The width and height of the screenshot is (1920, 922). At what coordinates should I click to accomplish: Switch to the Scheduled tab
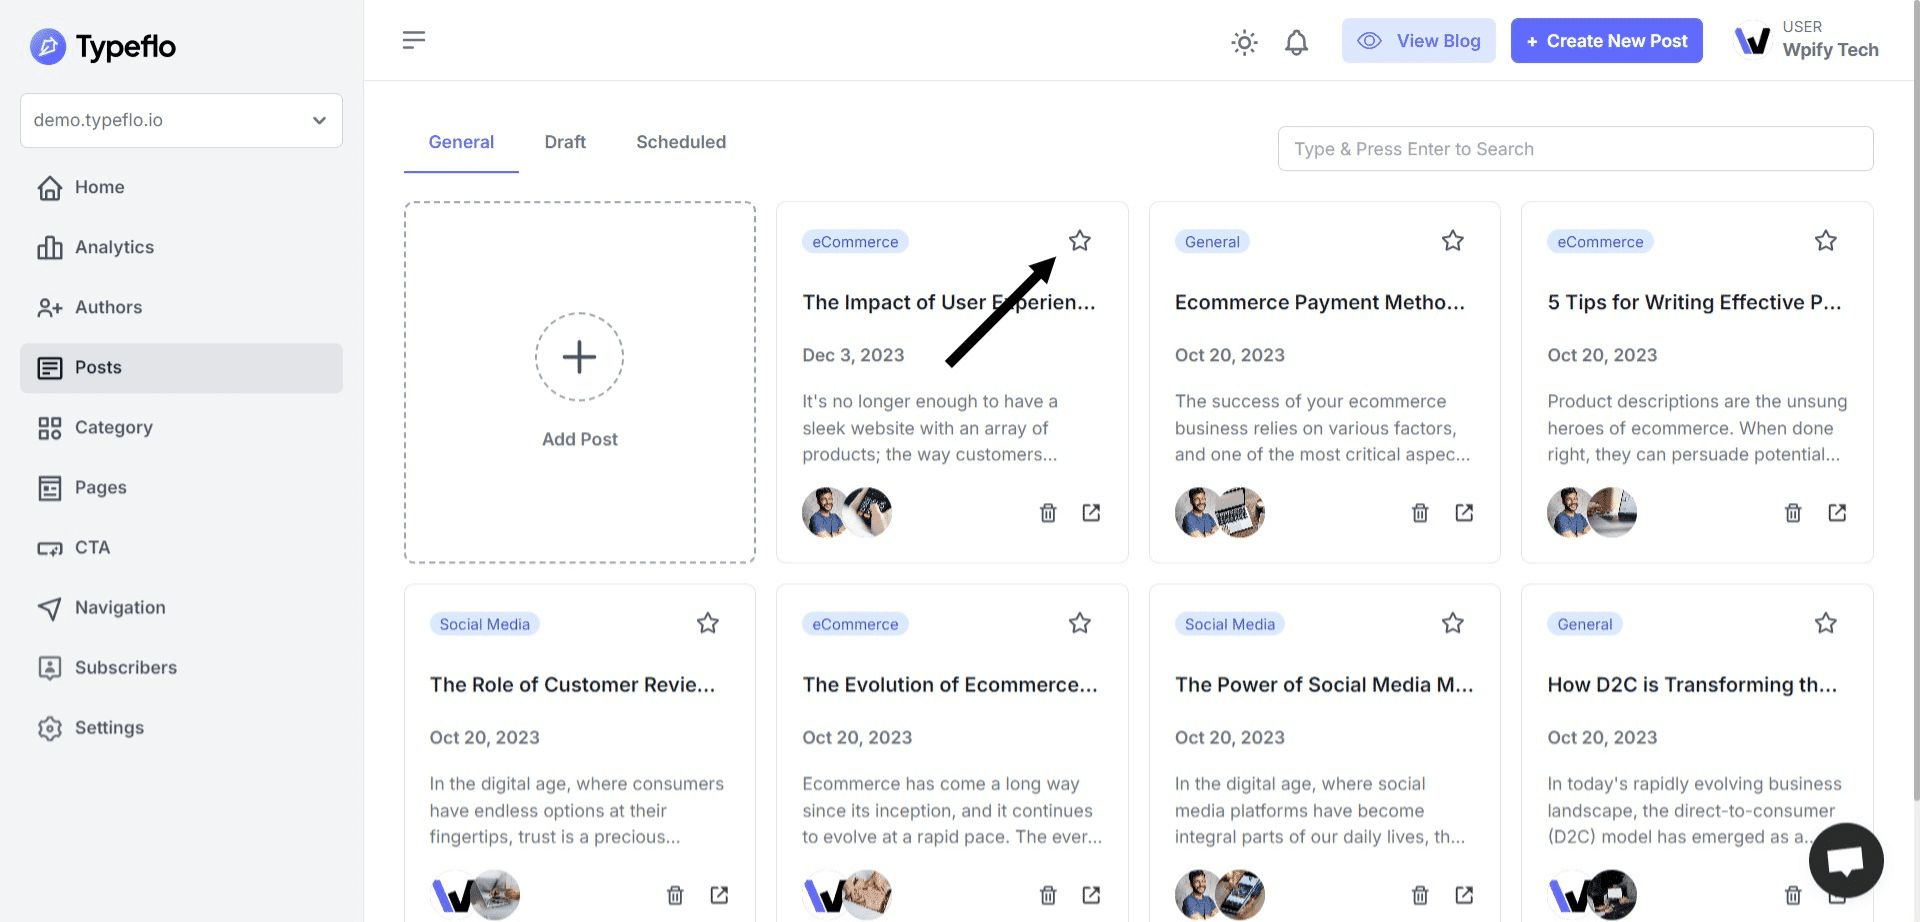(681, 142)
